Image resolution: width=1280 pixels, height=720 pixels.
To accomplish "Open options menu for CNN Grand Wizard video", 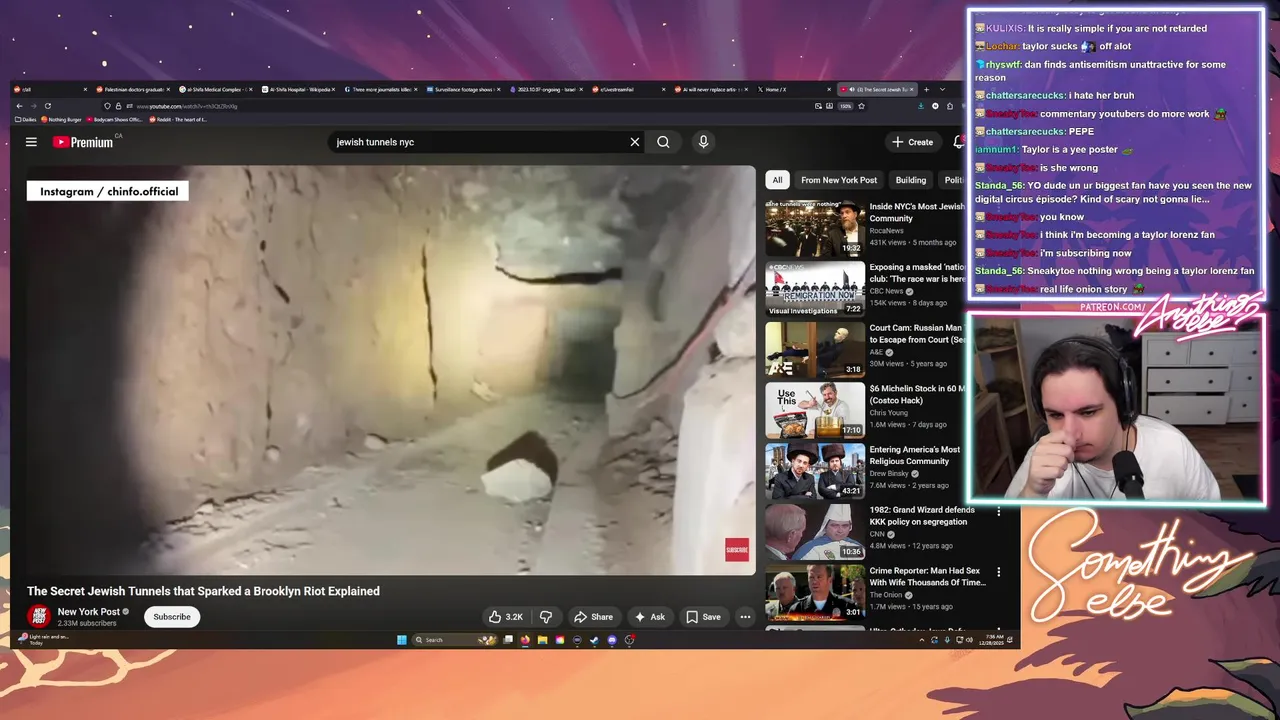I will (x=998, y=511).
